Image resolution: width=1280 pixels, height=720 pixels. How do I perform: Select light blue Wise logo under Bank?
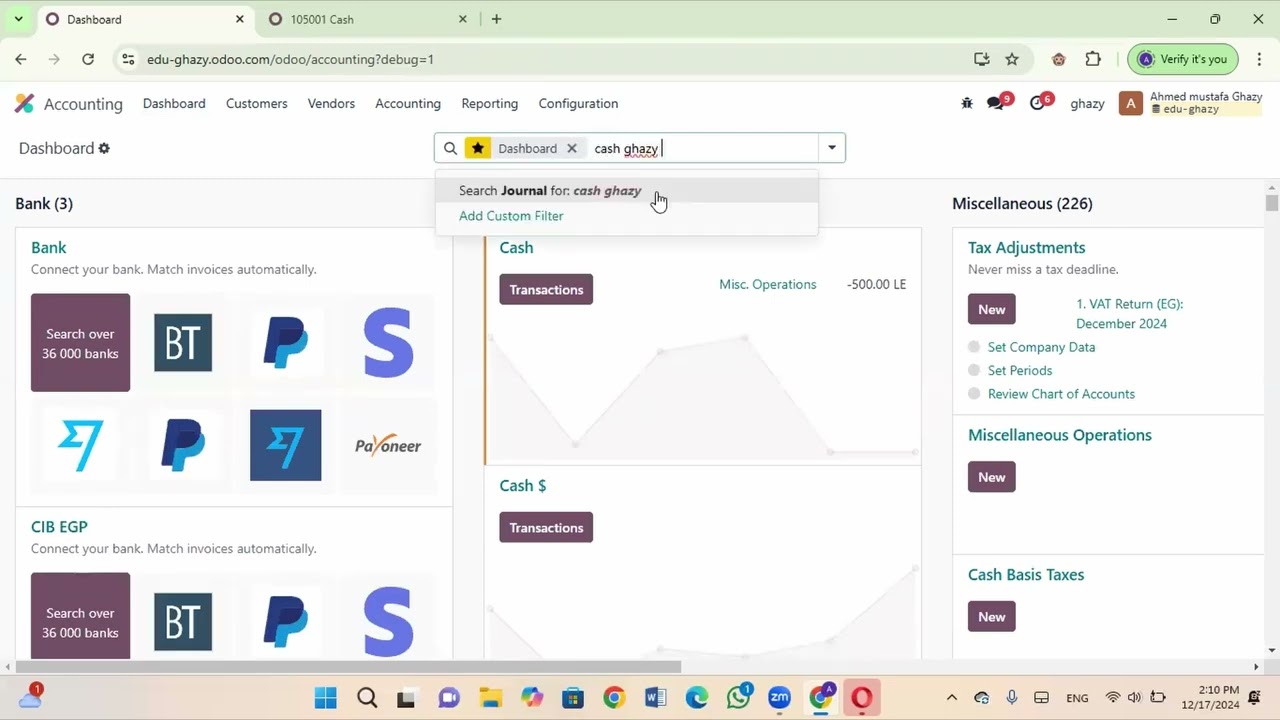[80, 446]
